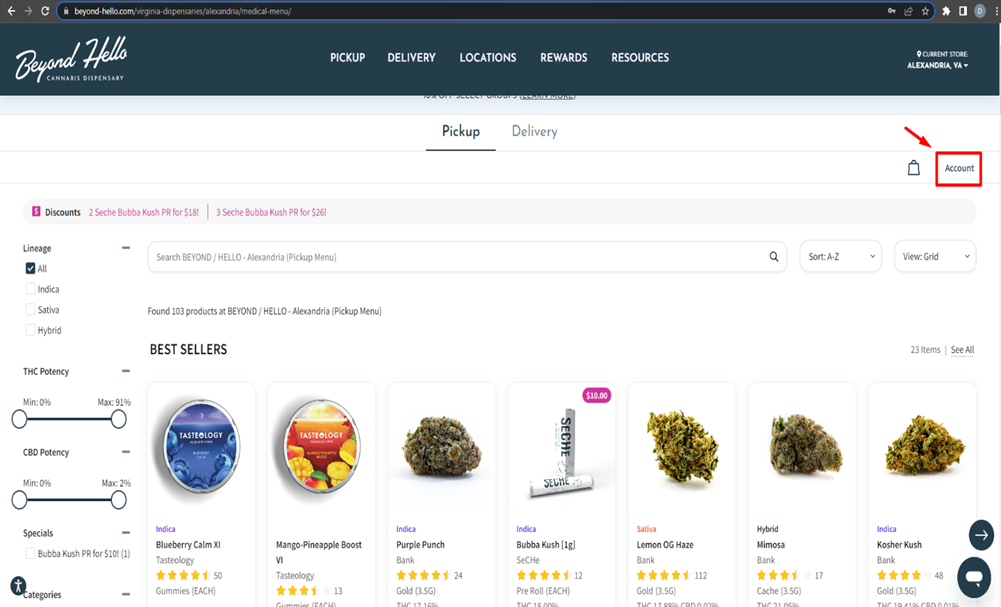The height and width of the screenshot is (607, 1001).
Task: Click the search magnifier icon
Action: click(x=774, y=257)
